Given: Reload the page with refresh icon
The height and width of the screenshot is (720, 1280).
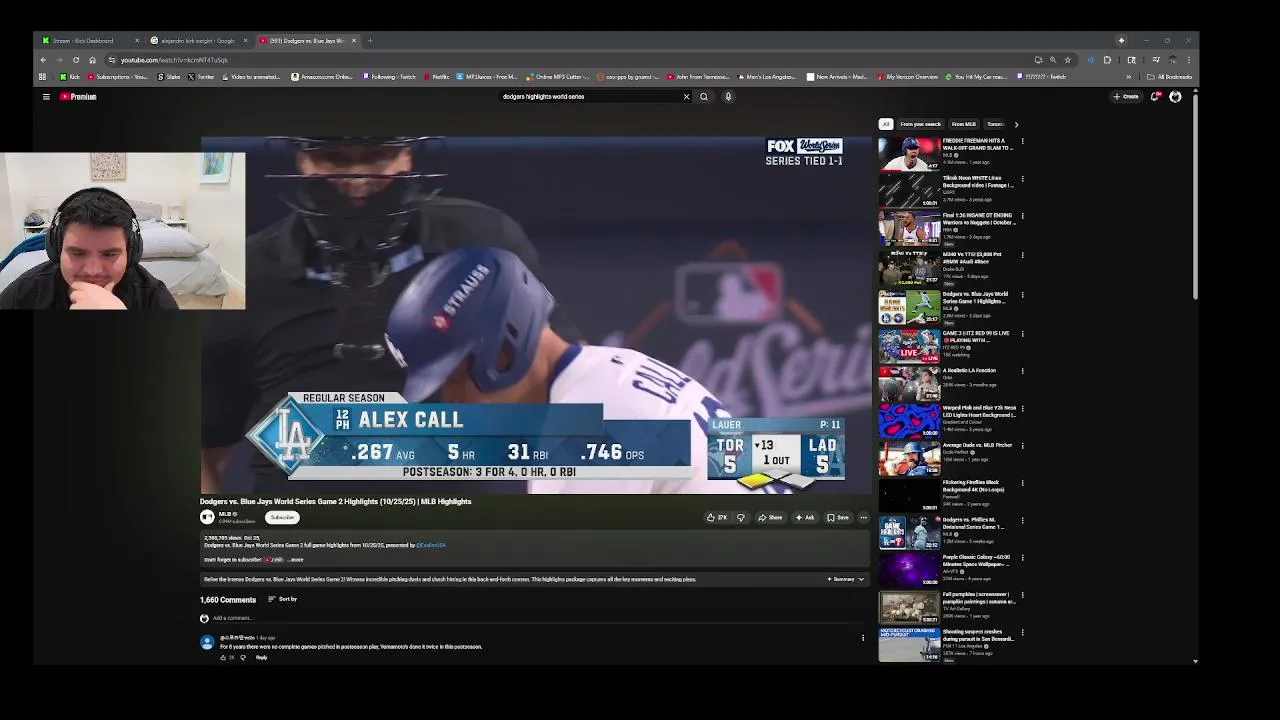Looking at the screenshot, I should [x=76, y=60].
